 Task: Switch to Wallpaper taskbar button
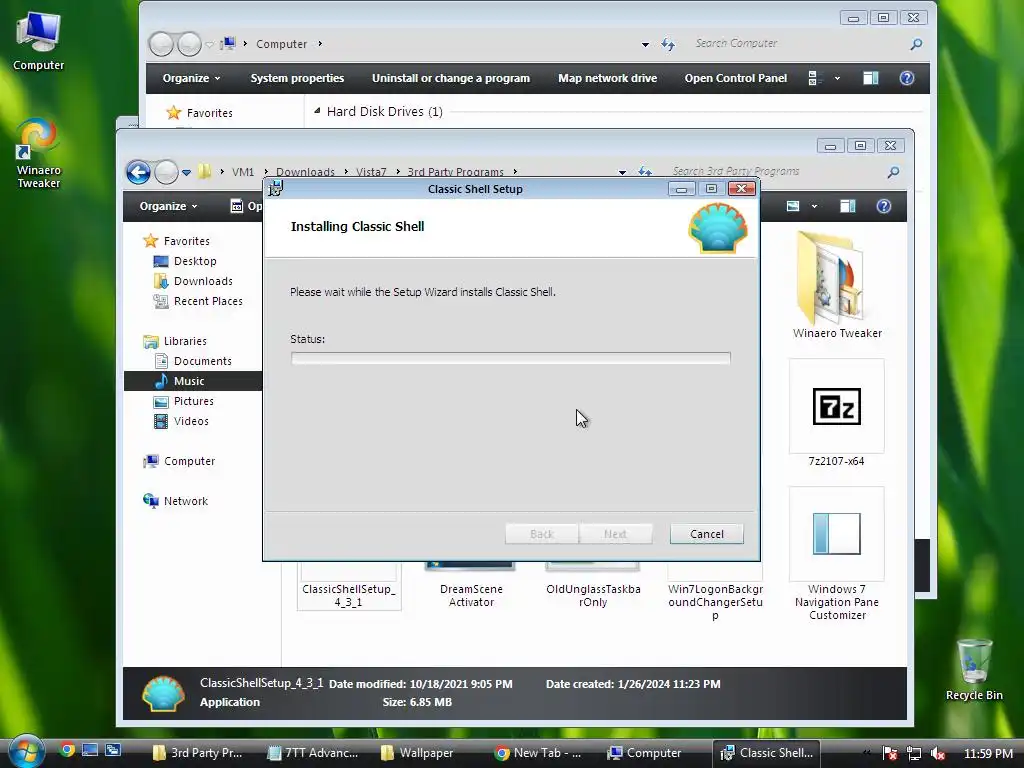[418, 753]
